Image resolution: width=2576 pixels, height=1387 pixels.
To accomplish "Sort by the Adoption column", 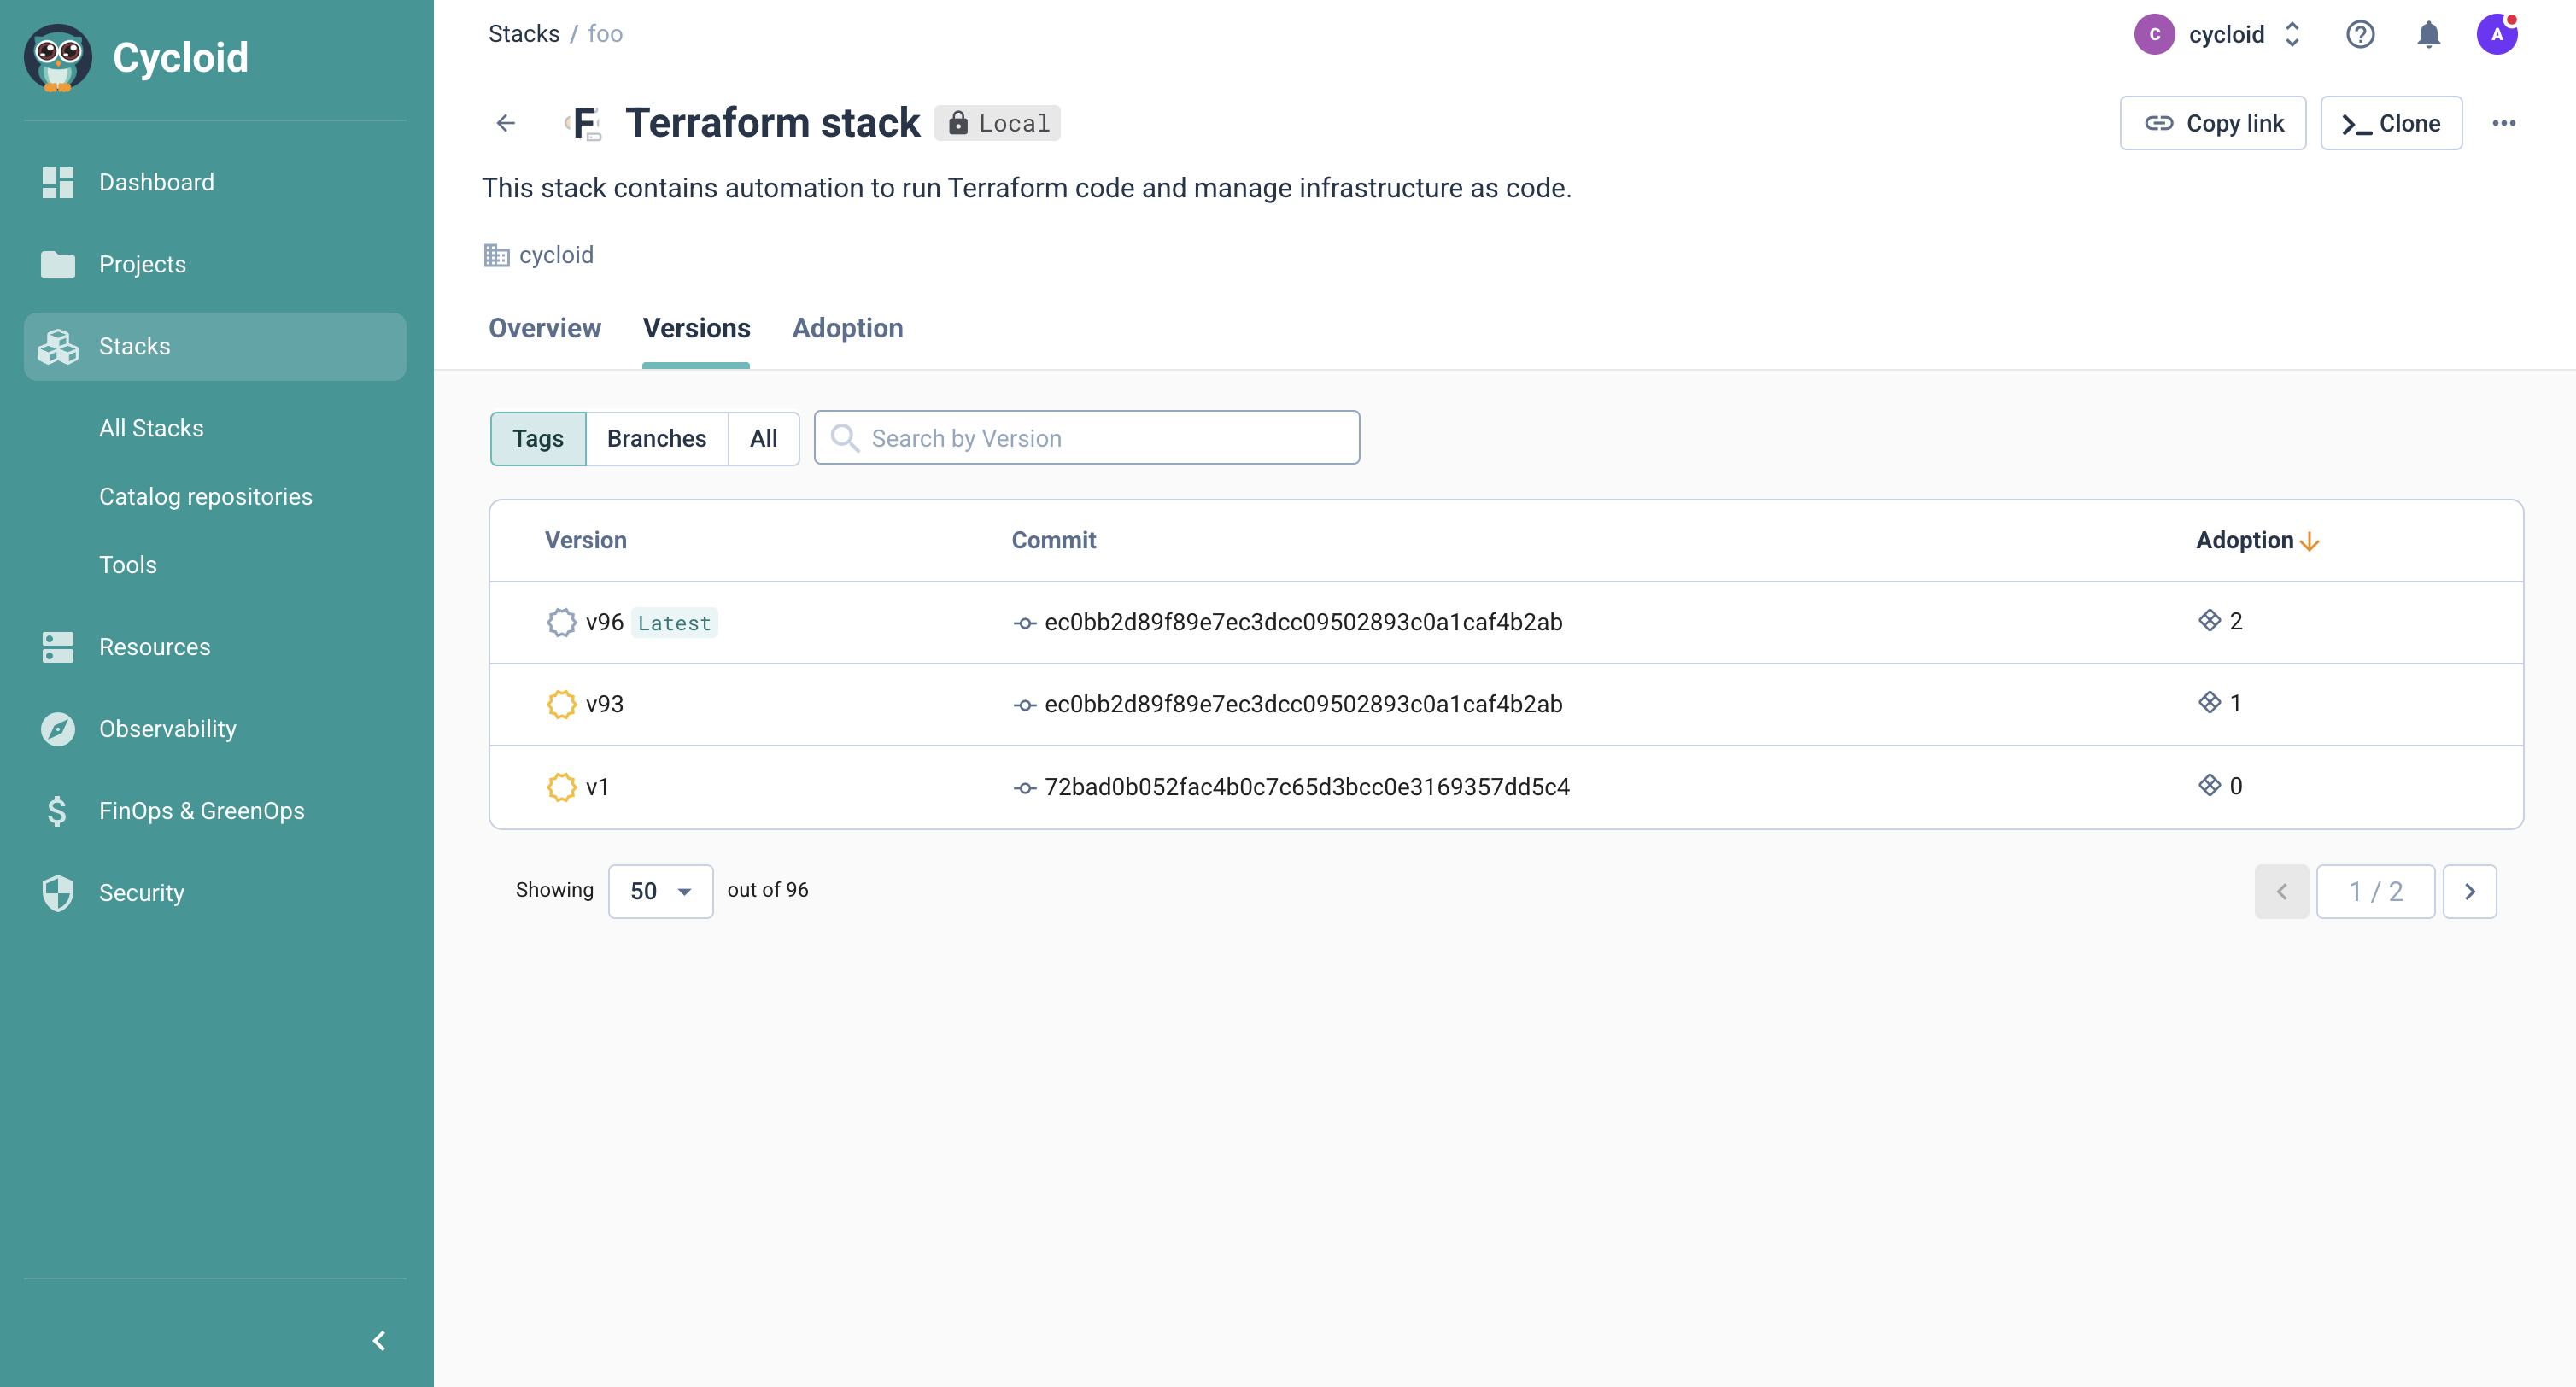I will pos(2257,540).
